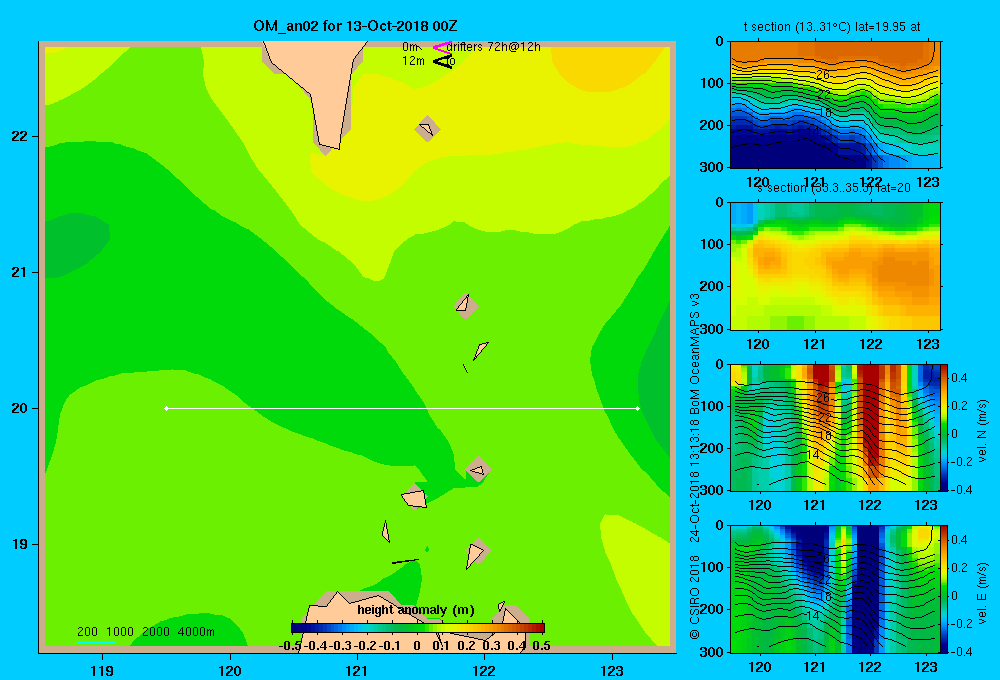Open the temperature section panel
The height and width of the screenshot is (680, 1000).
pyautogui.click(x=835, y=105)
